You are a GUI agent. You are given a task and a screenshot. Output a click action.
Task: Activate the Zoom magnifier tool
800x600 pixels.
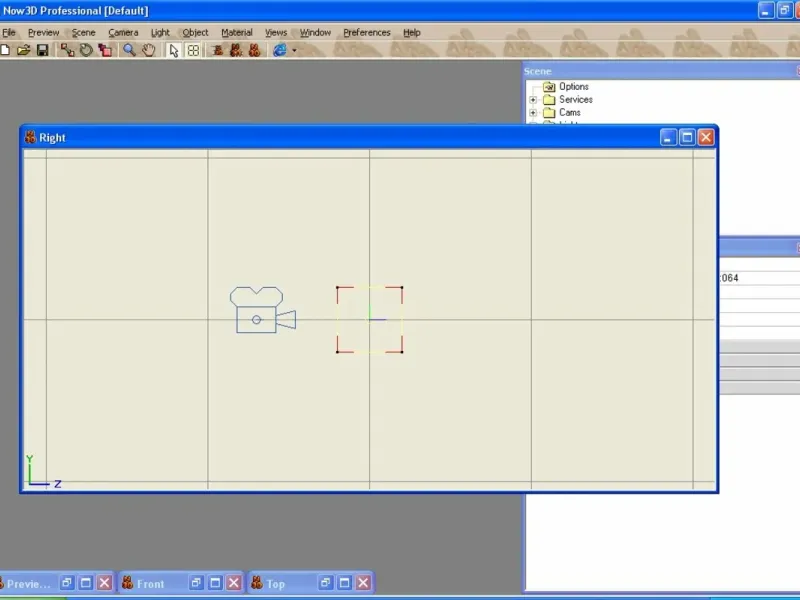click(129, 50)
